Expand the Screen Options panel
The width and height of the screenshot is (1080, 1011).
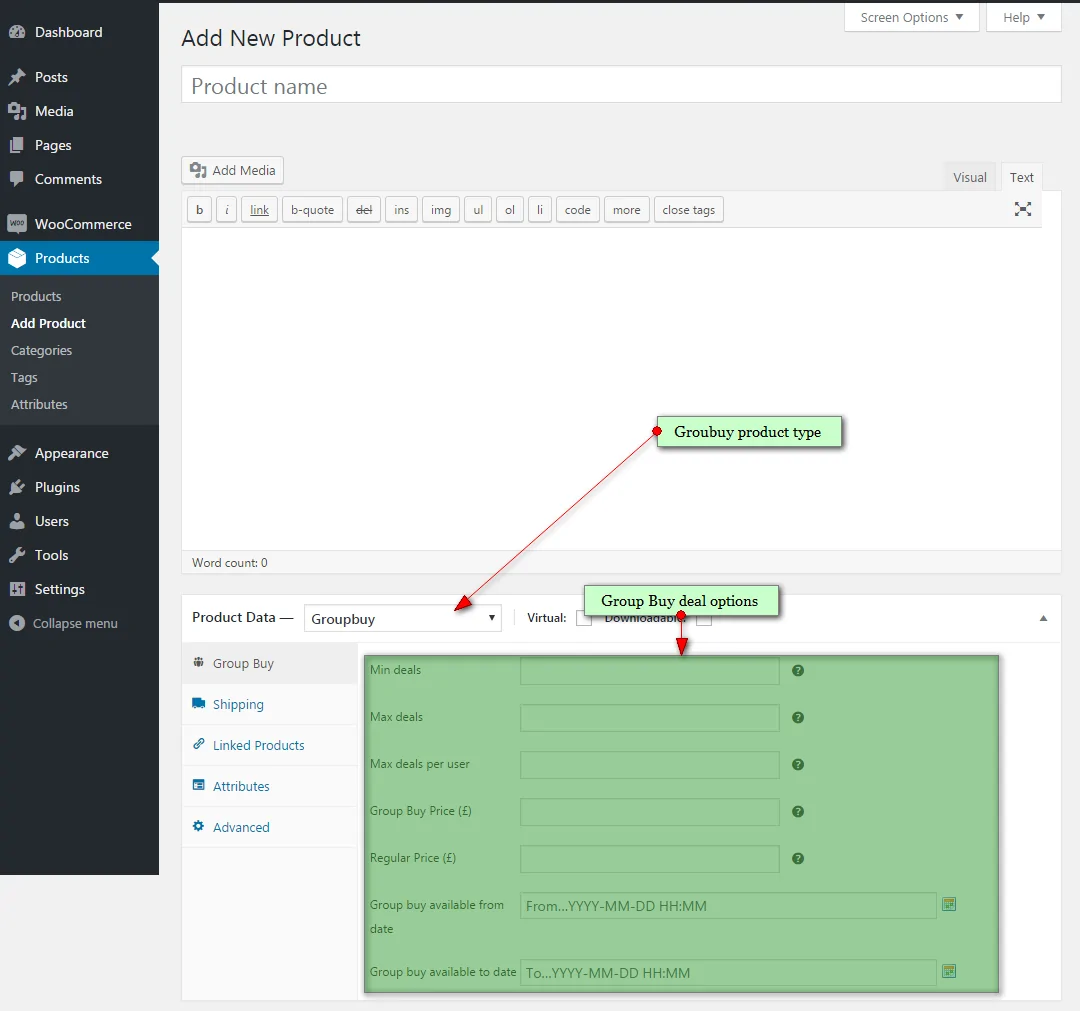coord(911,17)
